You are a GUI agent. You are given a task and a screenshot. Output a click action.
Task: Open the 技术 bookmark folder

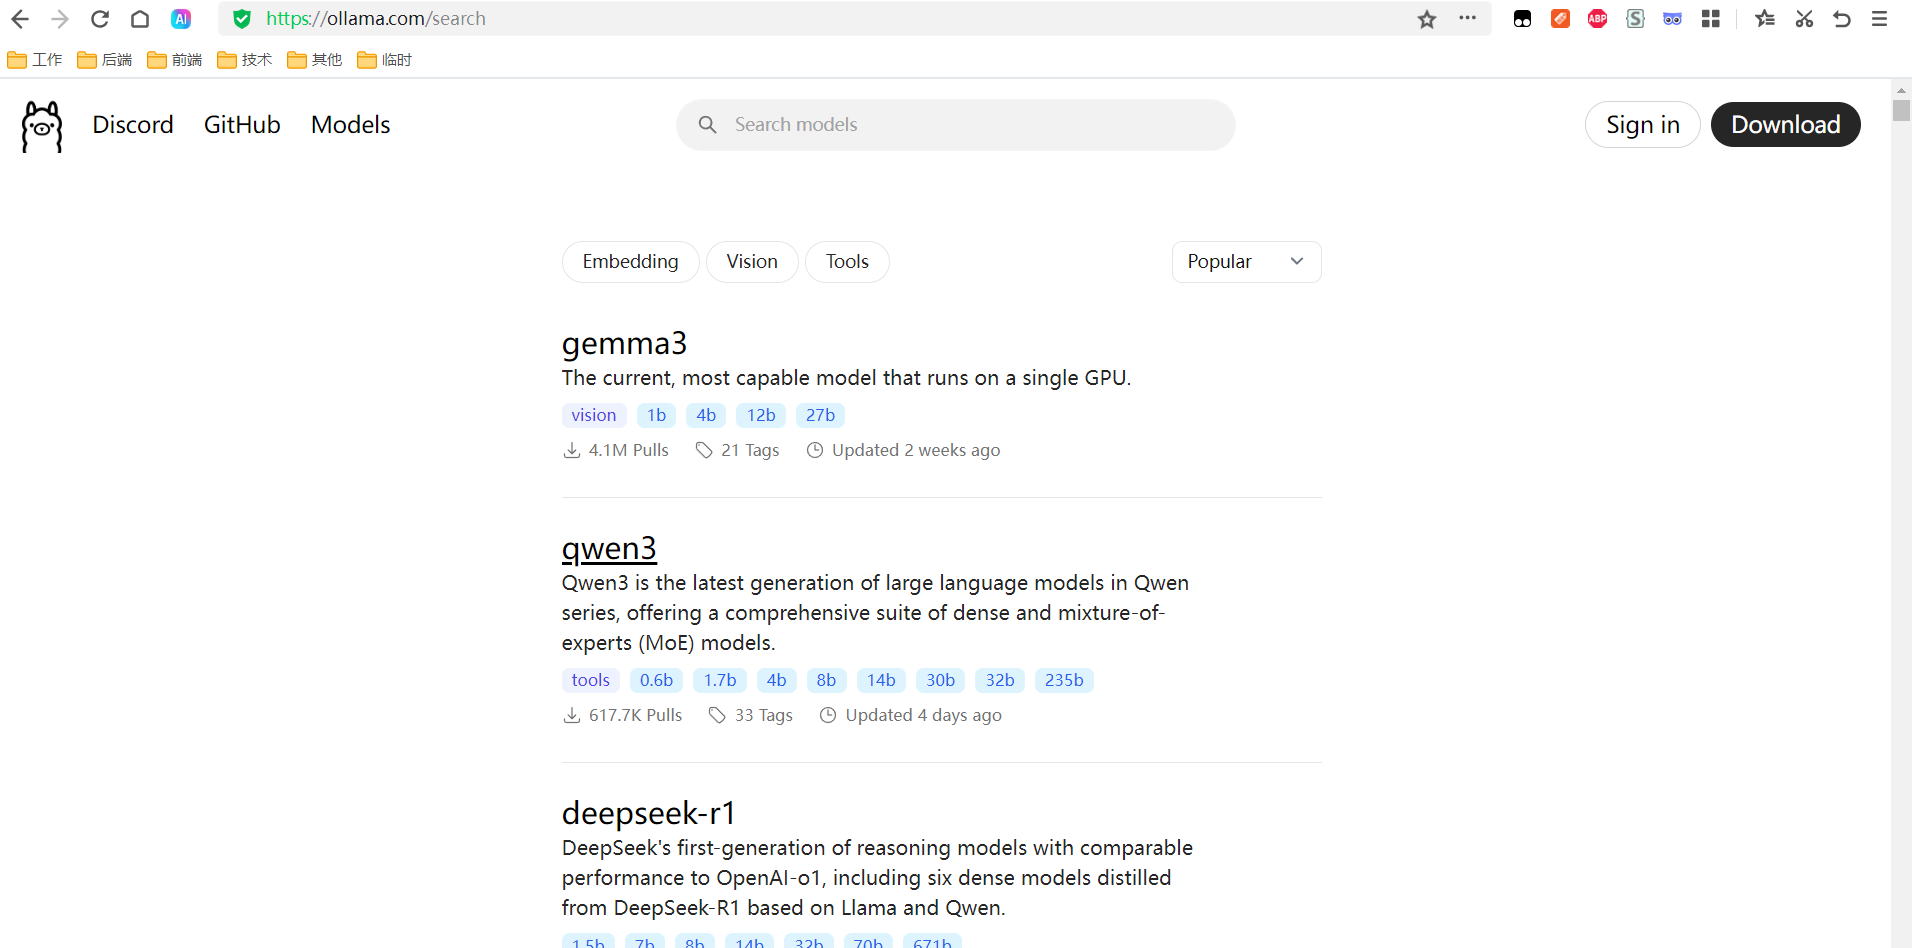[245, 60]
